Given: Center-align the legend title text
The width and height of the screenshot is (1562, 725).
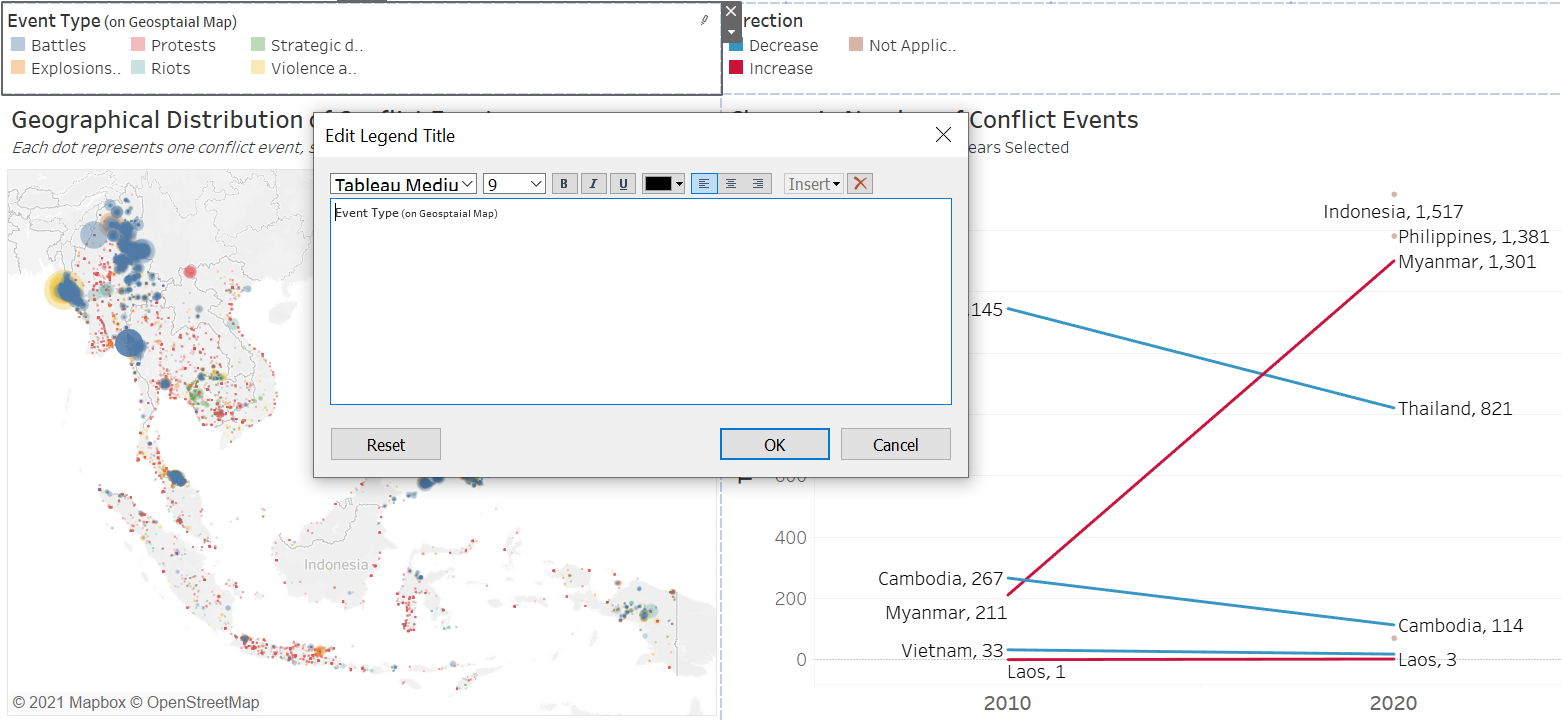Looking at the screenshot, I should click(x=731, y=184).
